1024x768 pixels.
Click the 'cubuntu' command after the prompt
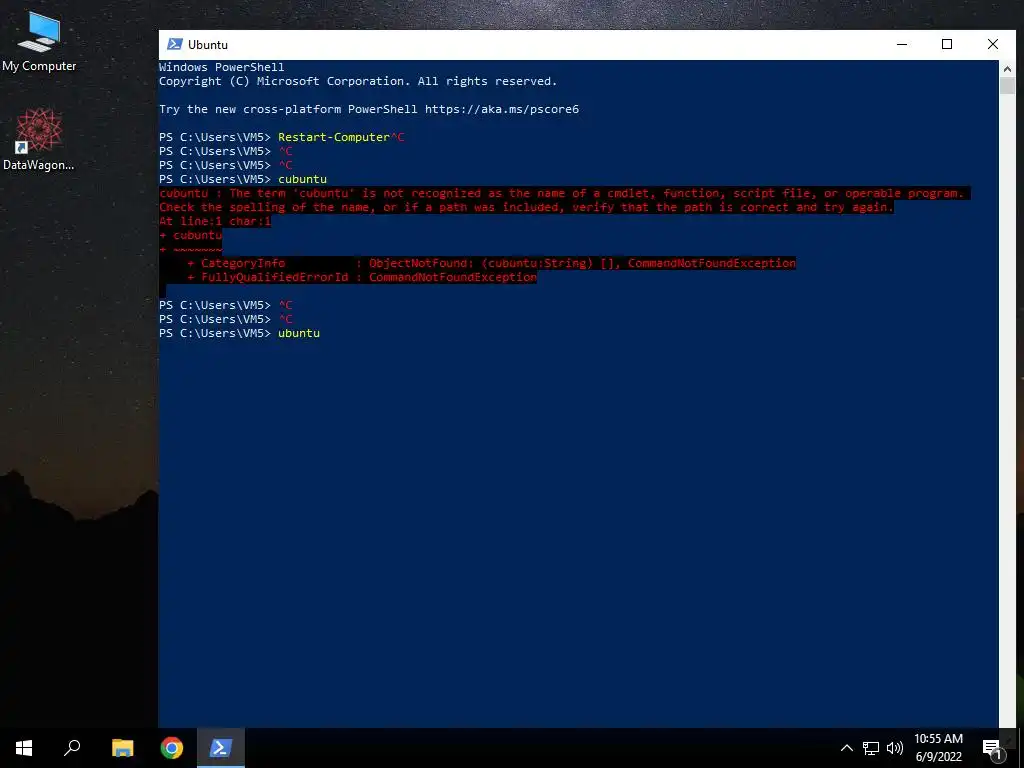pos(302,179)
